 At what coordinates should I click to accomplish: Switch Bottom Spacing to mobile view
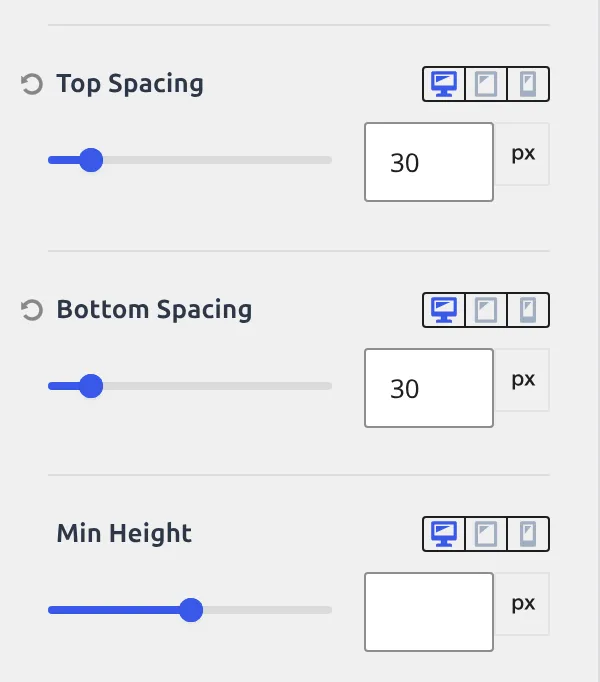[x=528, y=310]
